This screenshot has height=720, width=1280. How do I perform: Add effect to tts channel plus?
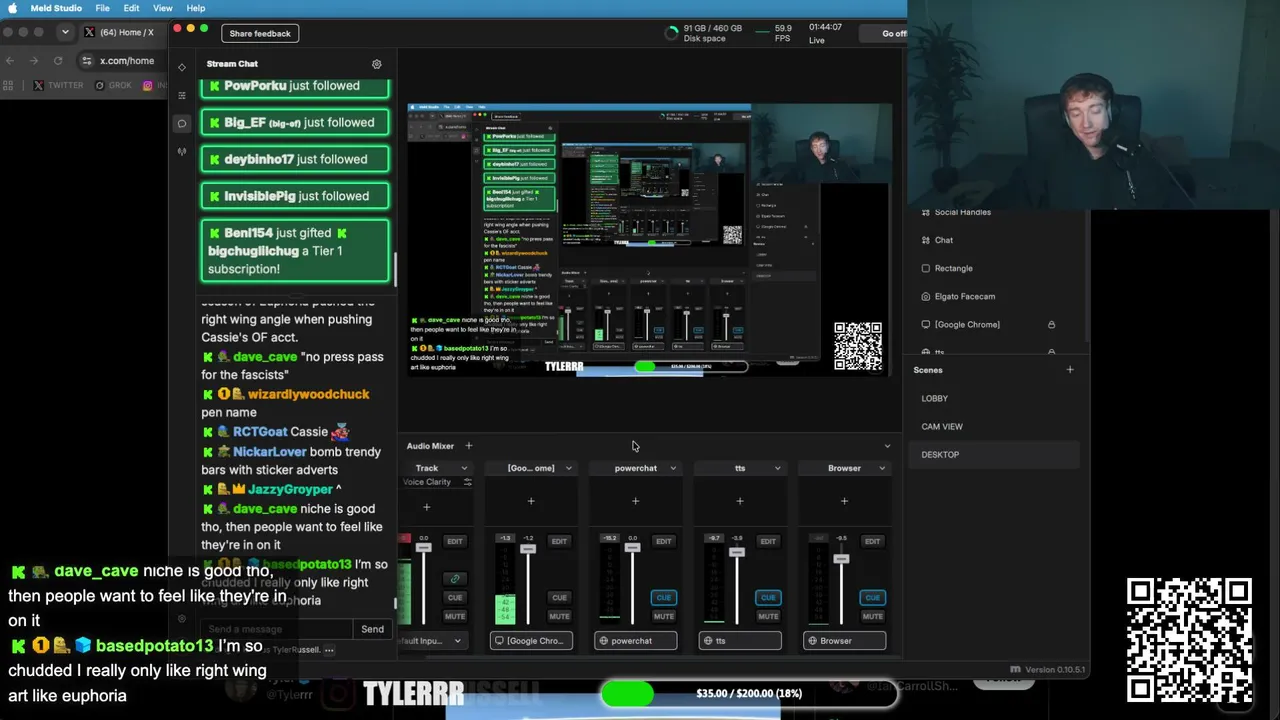coord(740,501)
